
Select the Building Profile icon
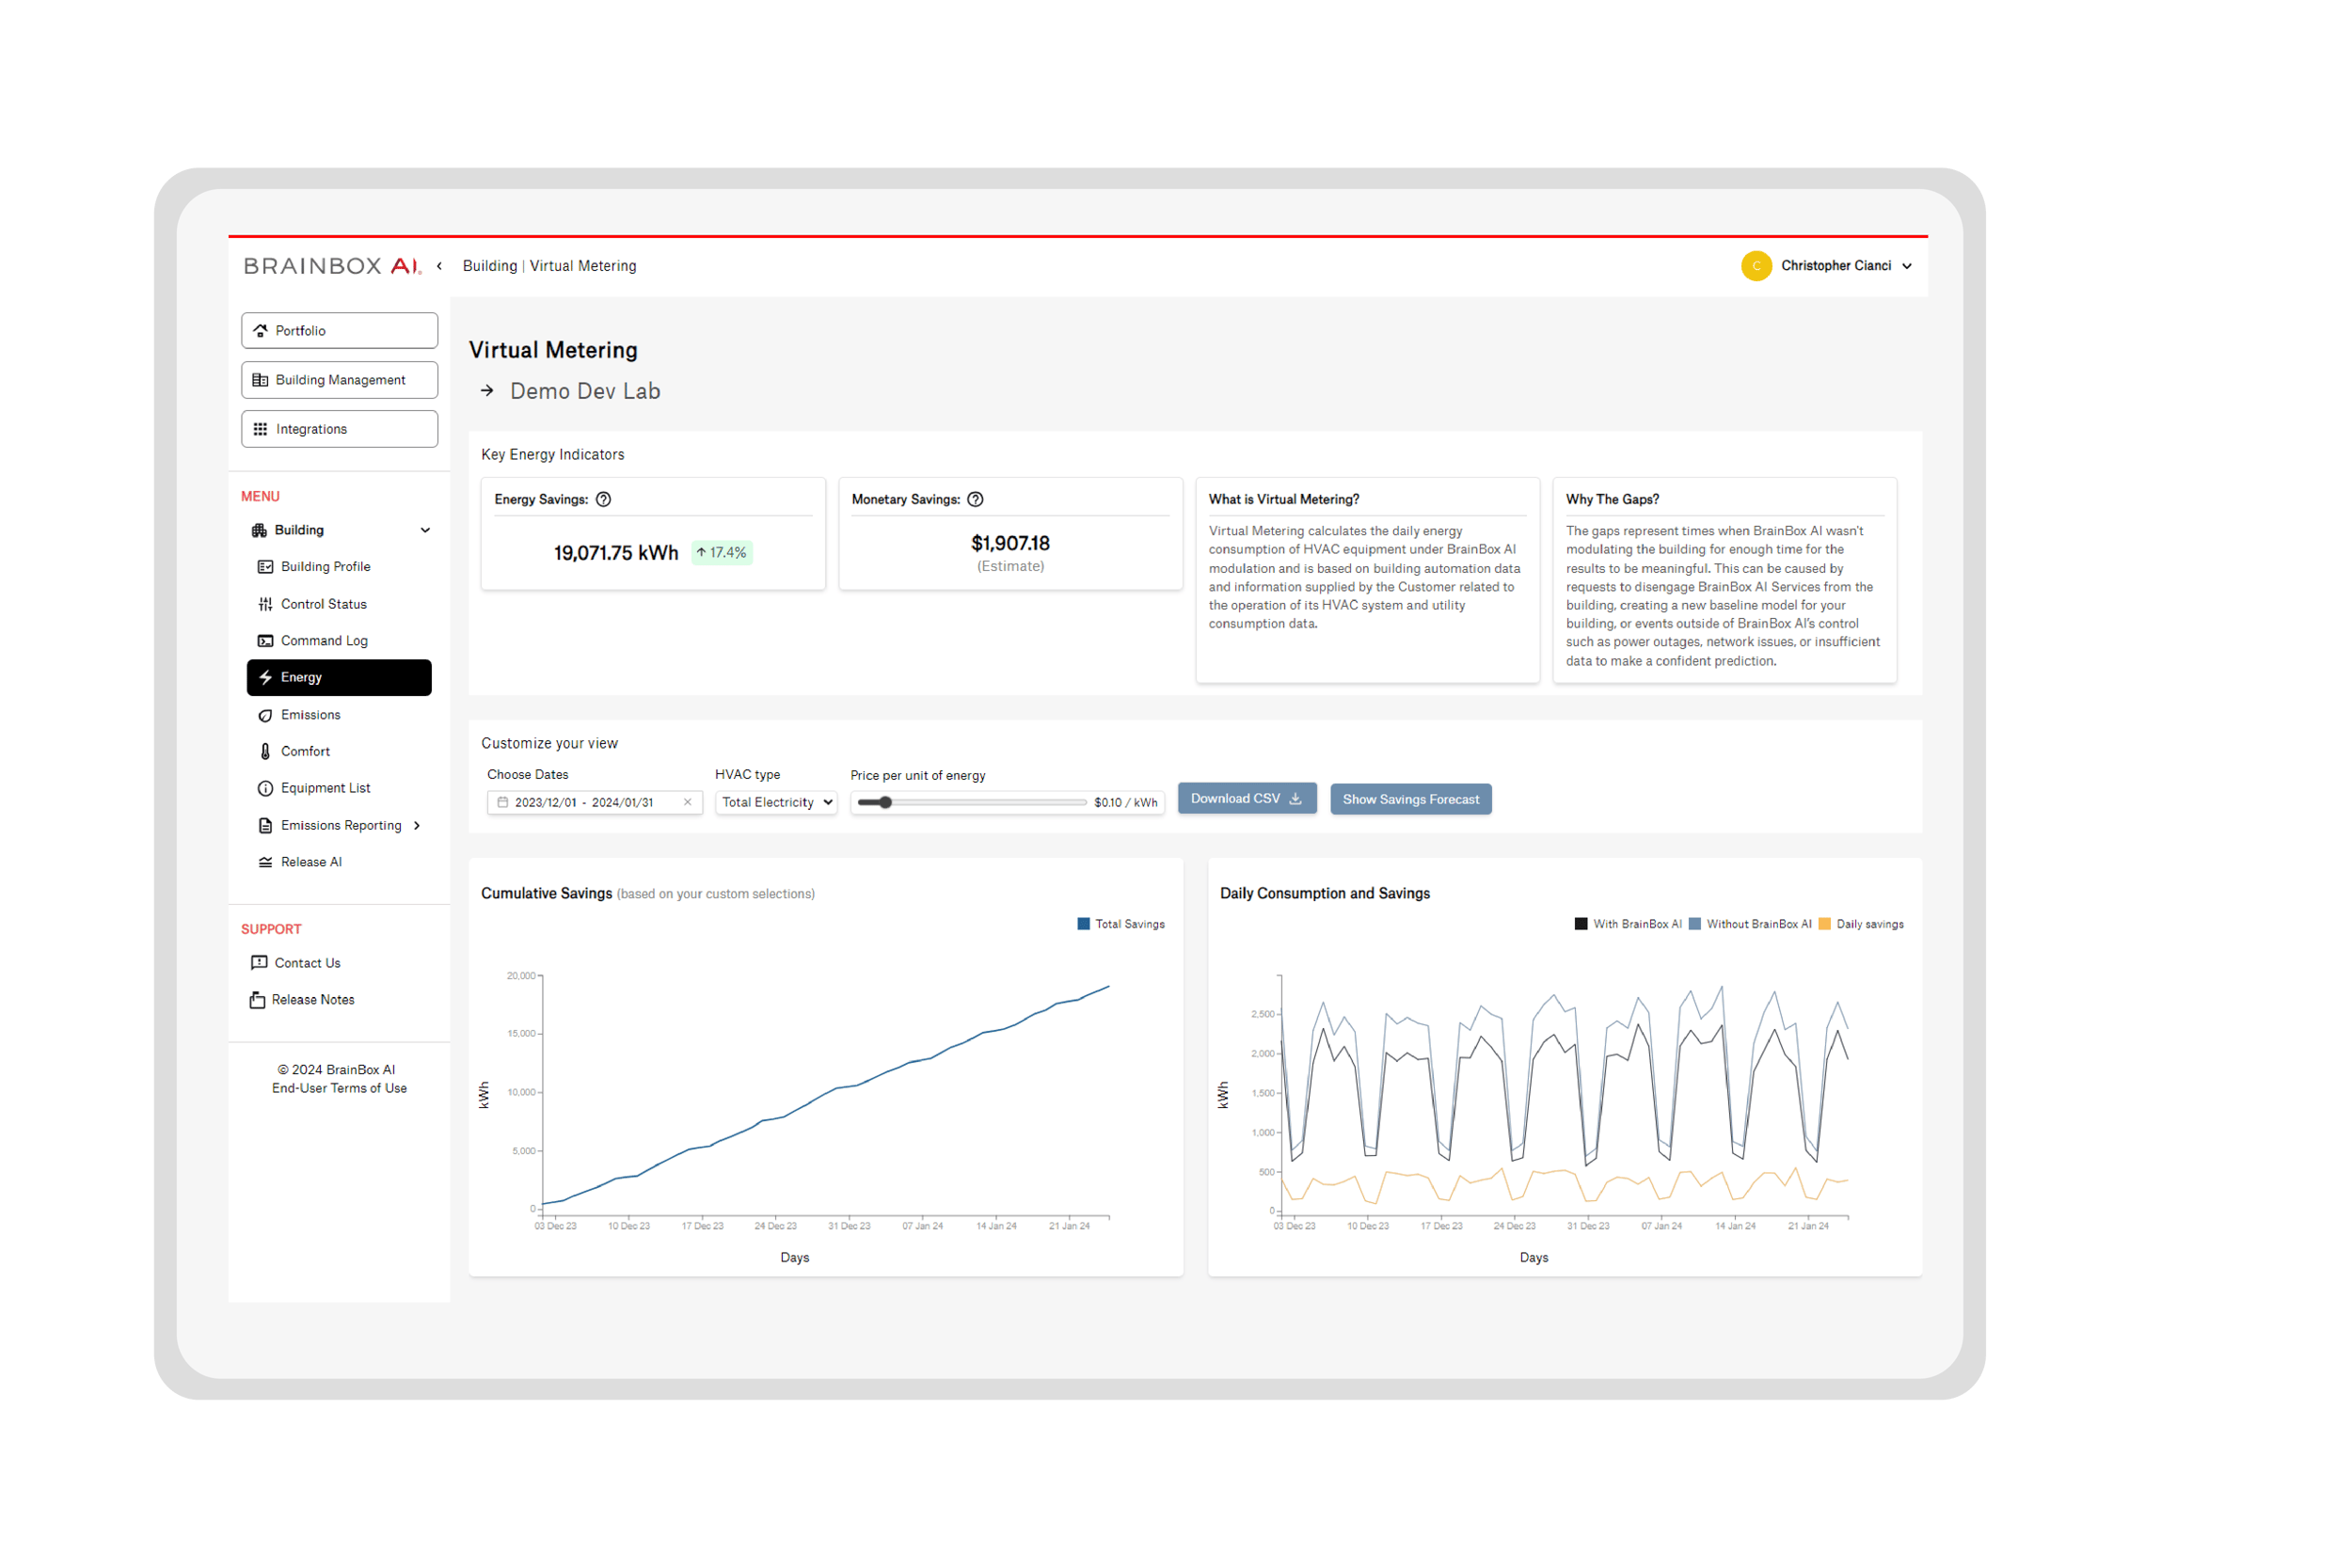point(265,566)
